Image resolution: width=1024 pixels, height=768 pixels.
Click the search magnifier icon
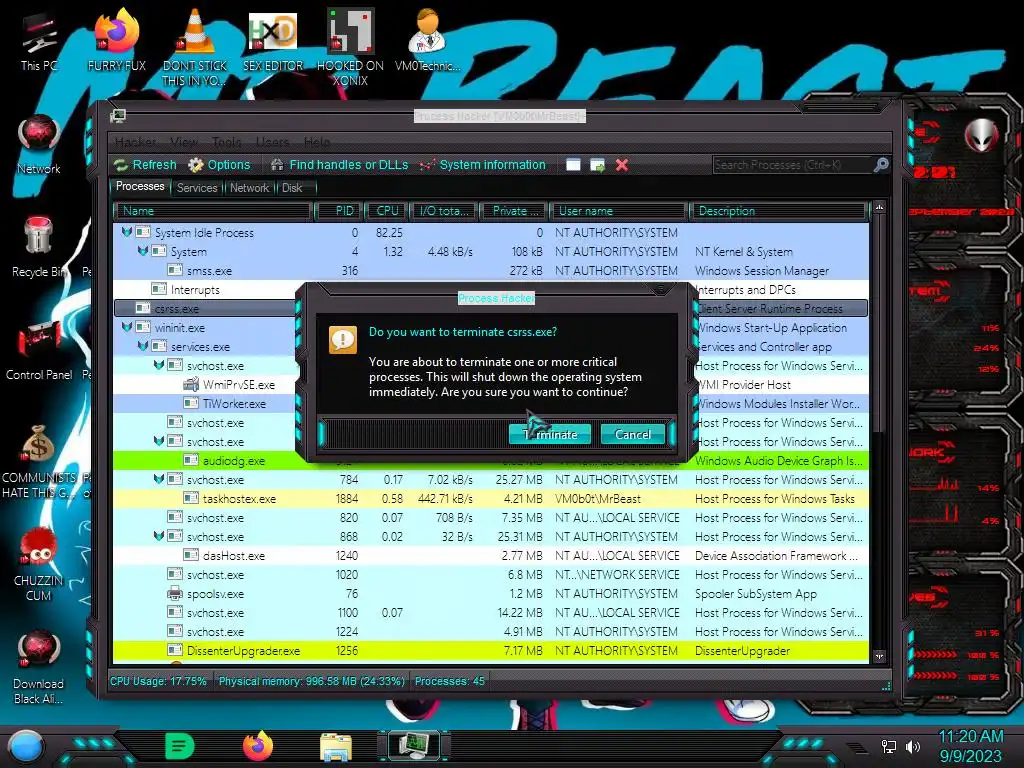tap(881, 165)
